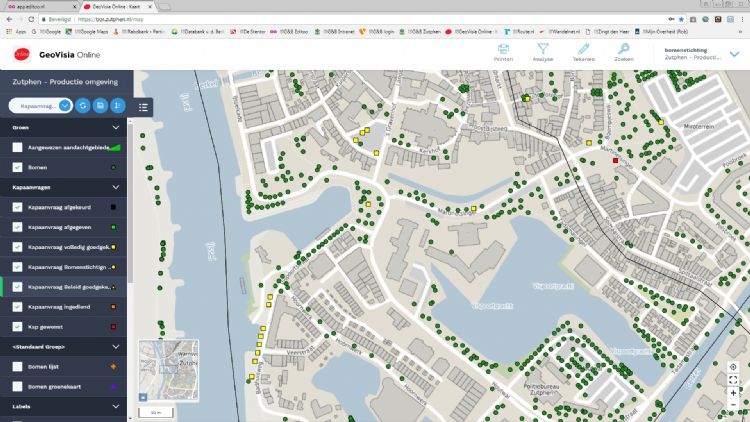Uncheck the Bomen layer checkbox
The image size is (750, 422).
pos(18,167)
